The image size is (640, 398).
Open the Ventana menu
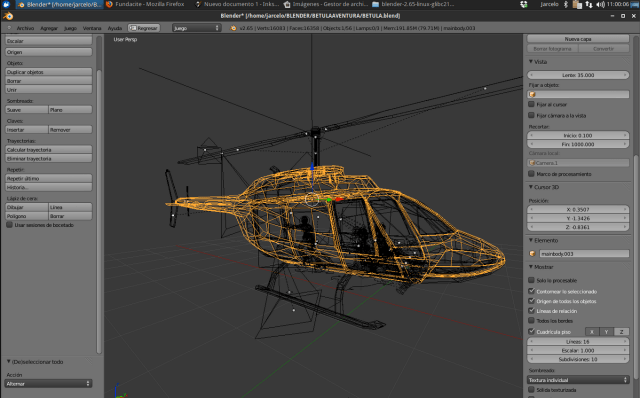click(92, 28)
